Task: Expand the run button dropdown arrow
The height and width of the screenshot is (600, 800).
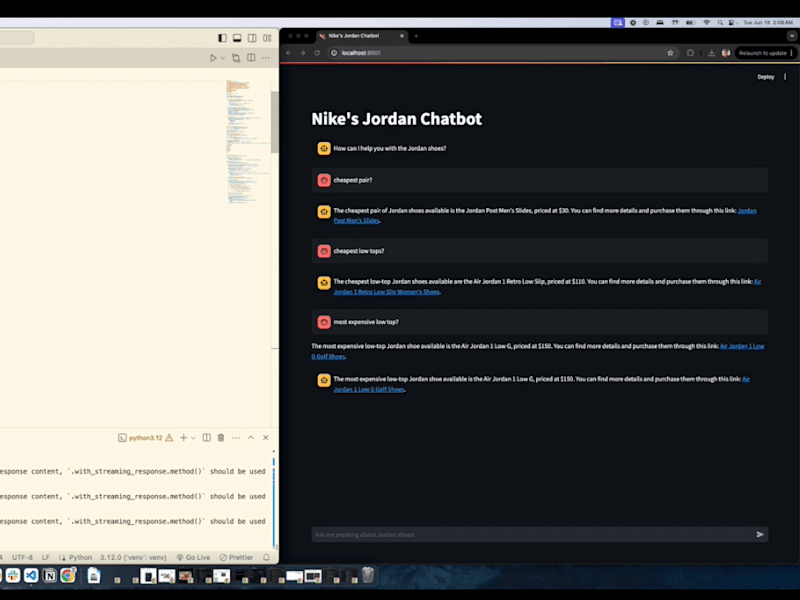Action: click(x=222, y=58)
